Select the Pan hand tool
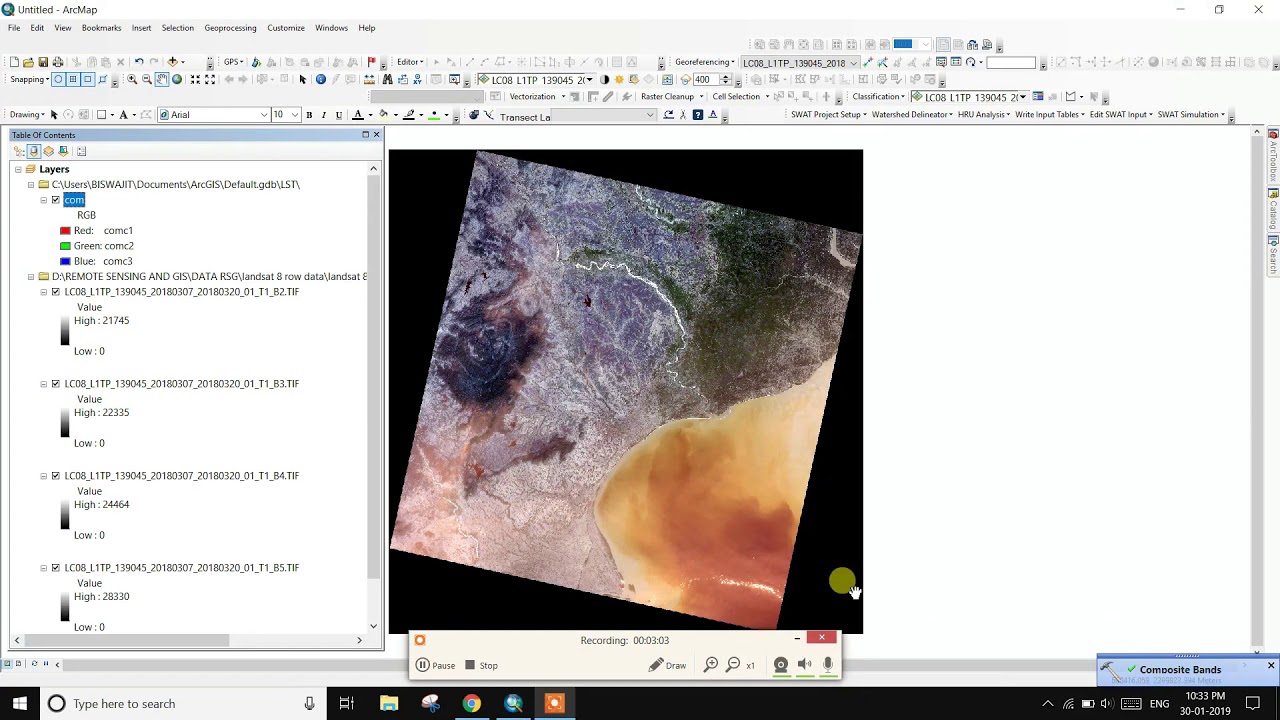Image resolution: width=1280 pixels, height=720 pixels. coord(161,79)
